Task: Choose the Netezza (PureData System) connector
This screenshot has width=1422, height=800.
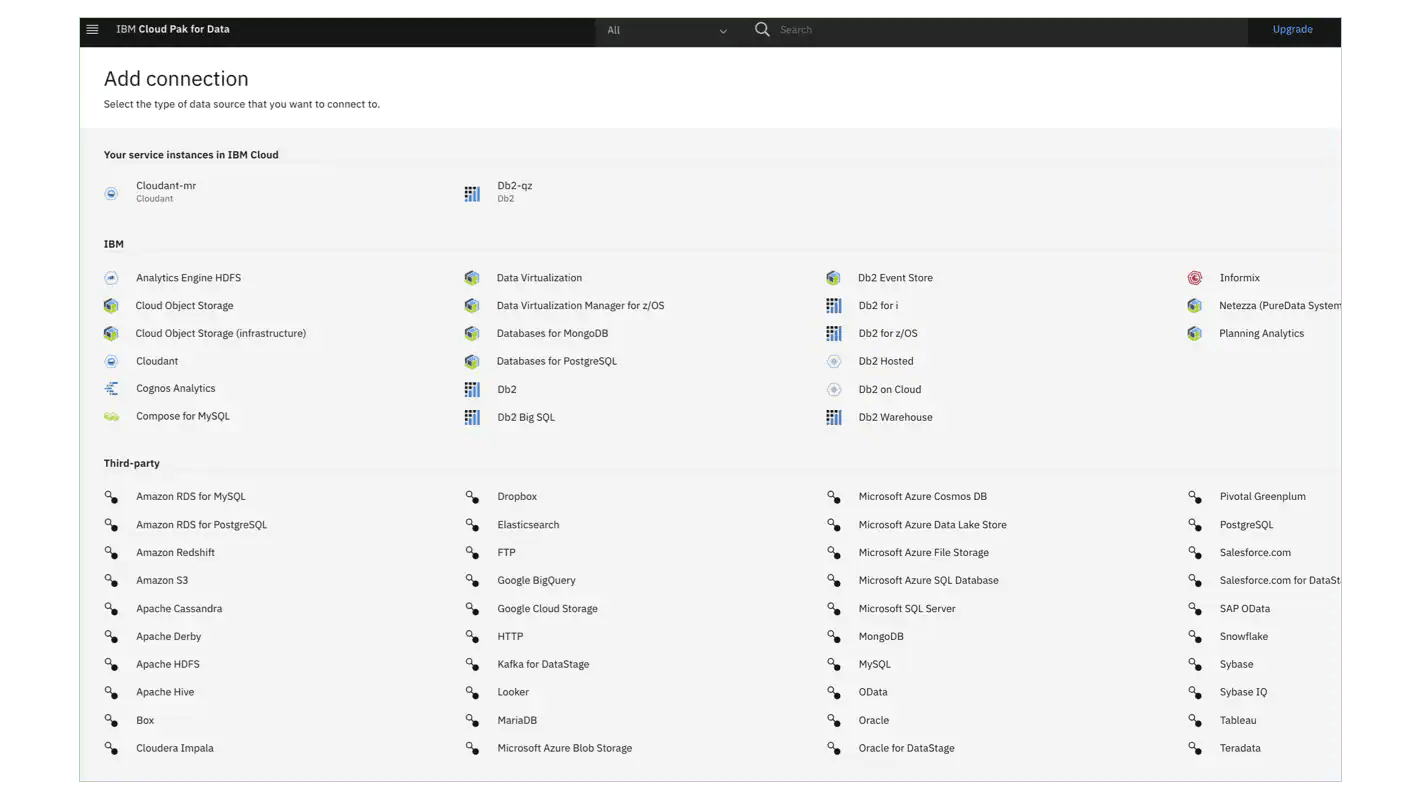Action: click(x=1282, y=305)
